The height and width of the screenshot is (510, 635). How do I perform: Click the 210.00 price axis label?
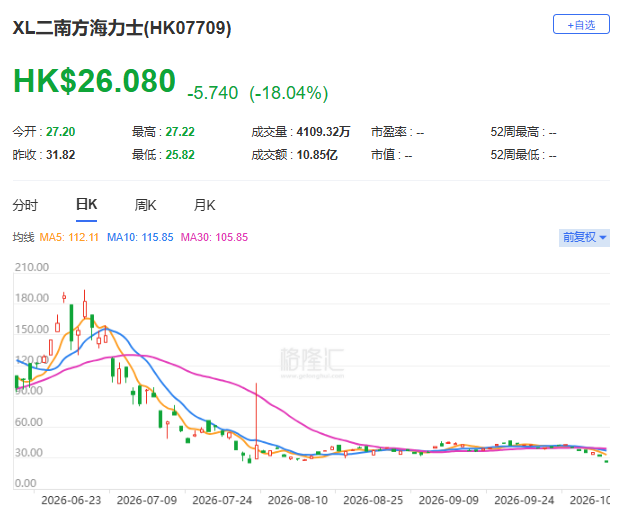32,267
